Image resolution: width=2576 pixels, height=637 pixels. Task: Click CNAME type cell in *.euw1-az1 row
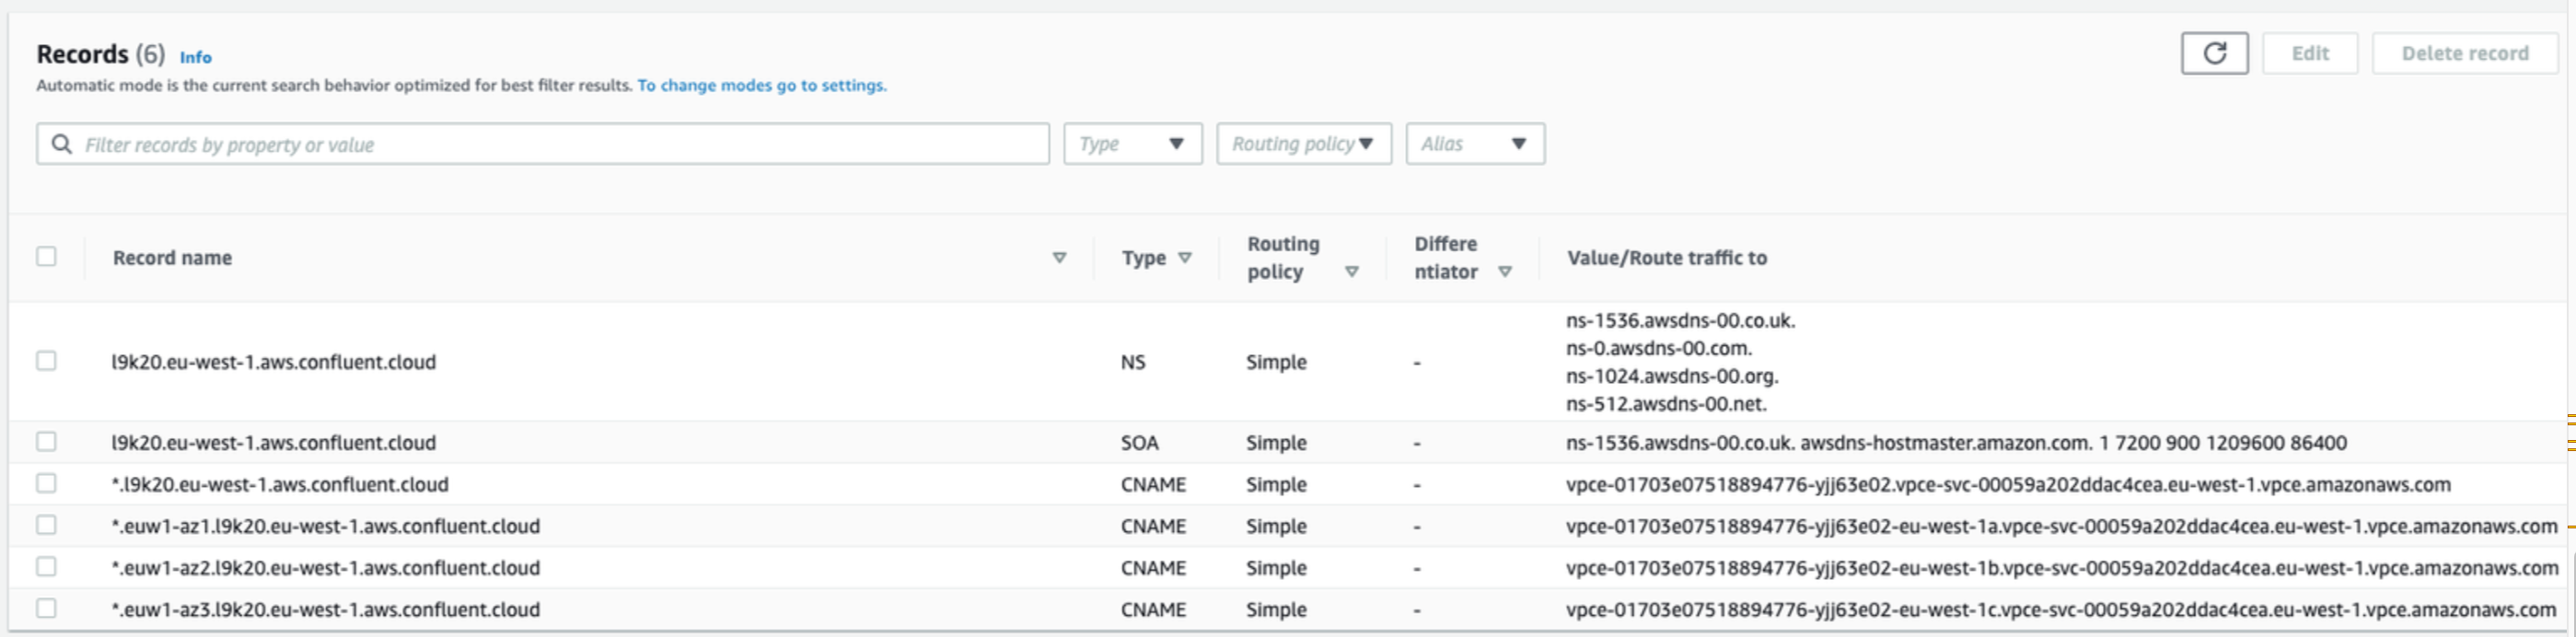coord(1153,526)
